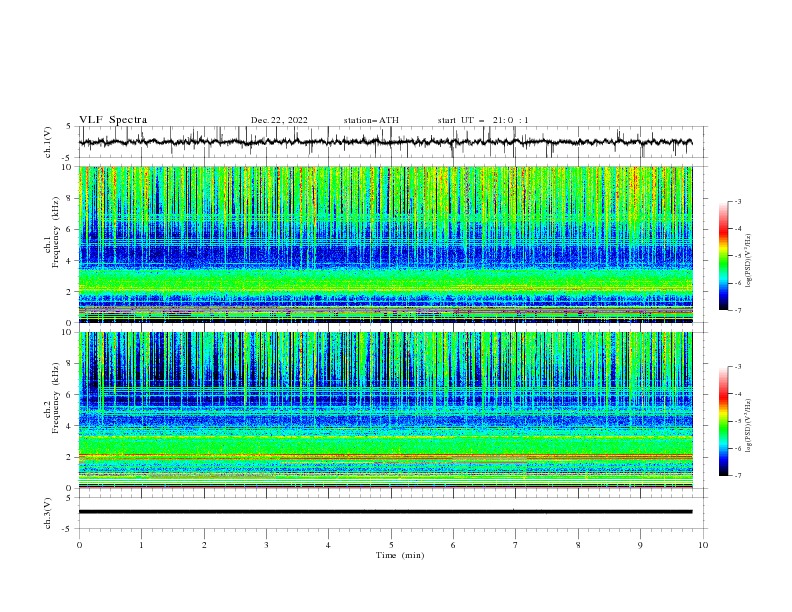Screen dimensions: 792x612
Task: Click the "ch.1(V)" waveform axis label
Action: click(x=48, y=142)
